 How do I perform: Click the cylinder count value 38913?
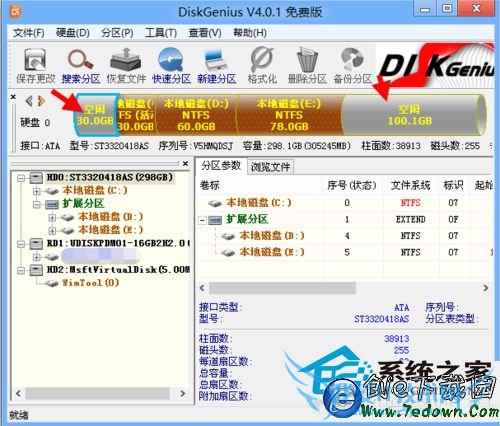pos(396,339)
